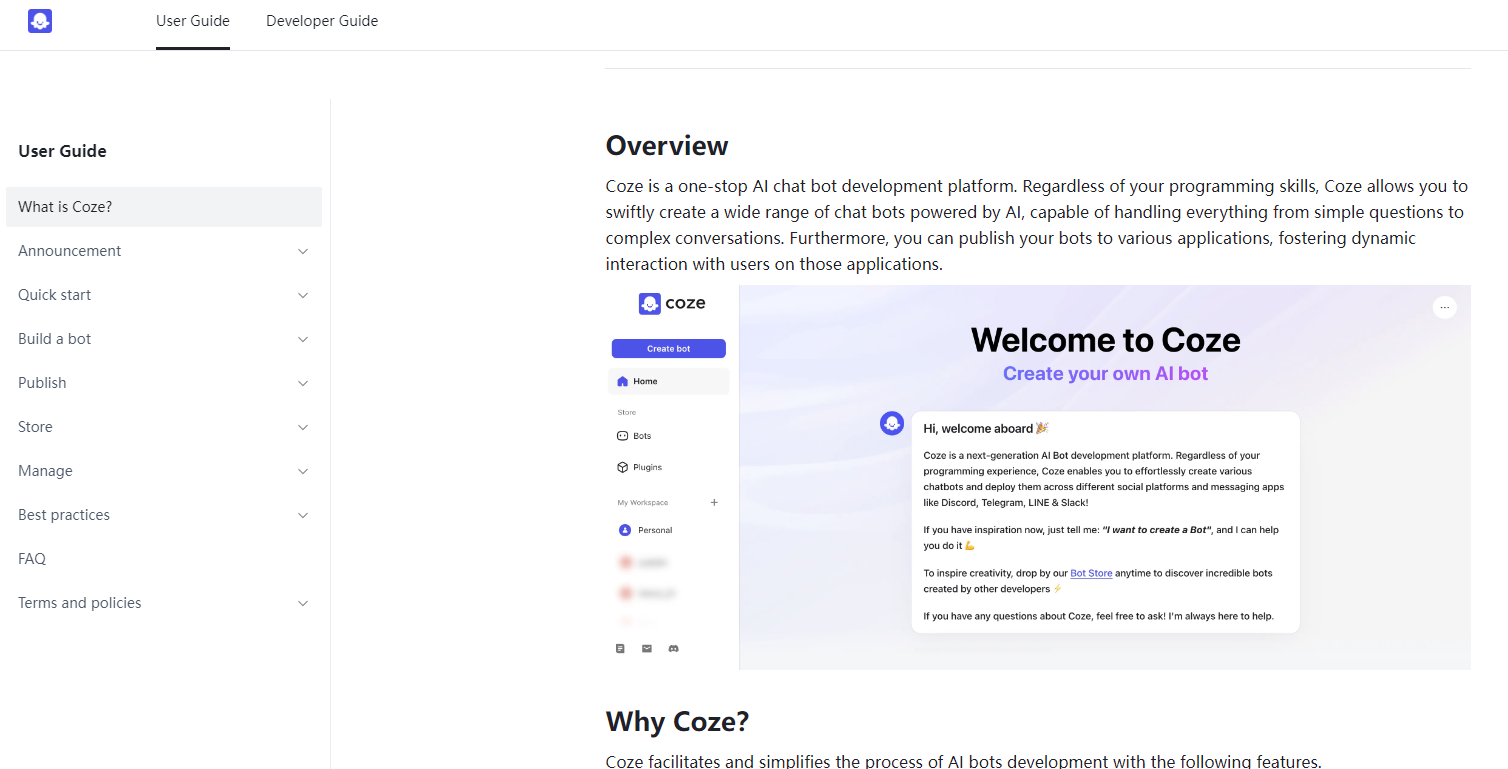Expand the Publish chevron
The image size is (1508, 769).
click(x=303, y=383)
